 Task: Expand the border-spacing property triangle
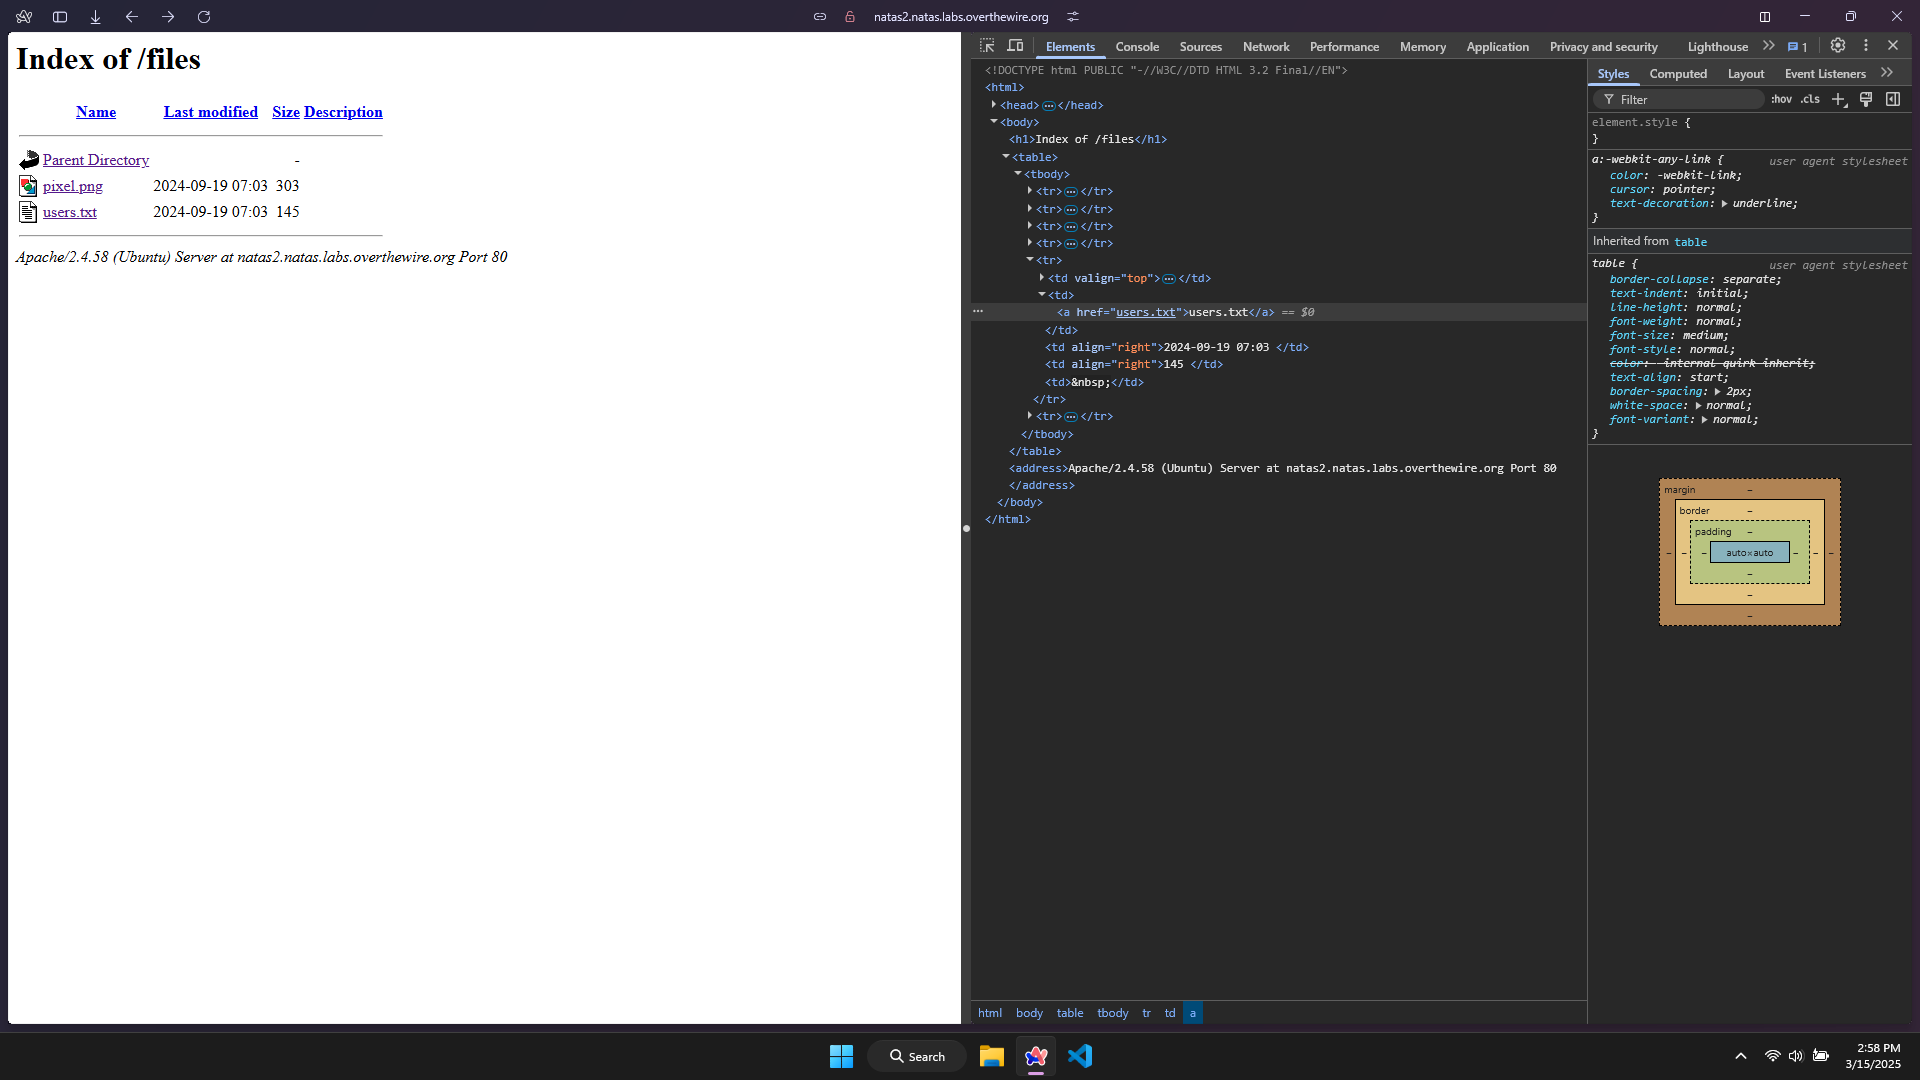(x=1717, y=392)
